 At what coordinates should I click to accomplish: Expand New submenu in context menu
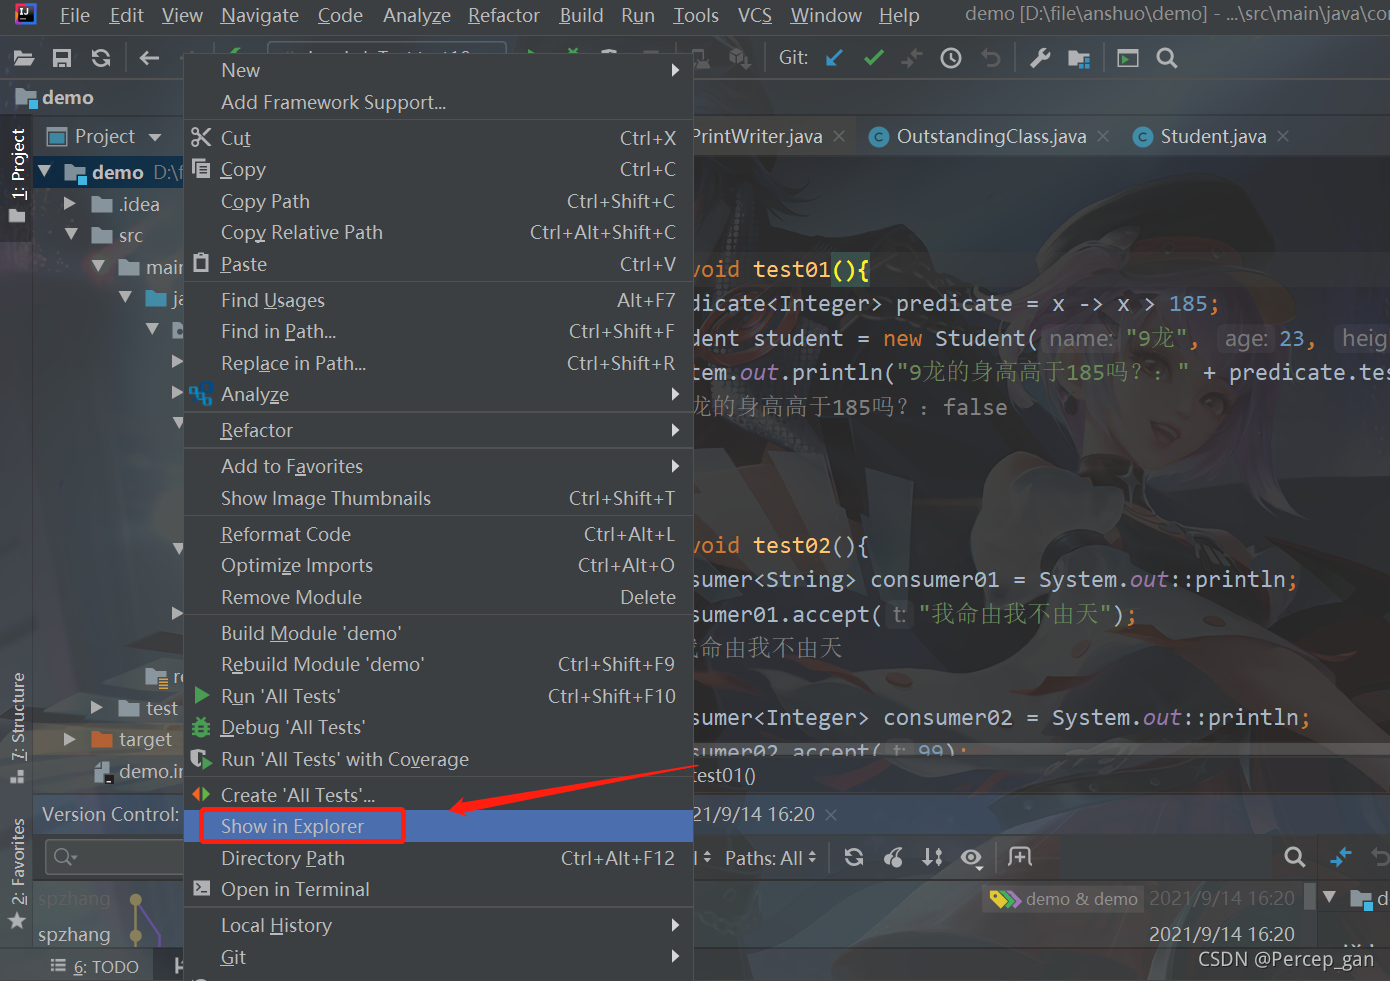(438, 70)
